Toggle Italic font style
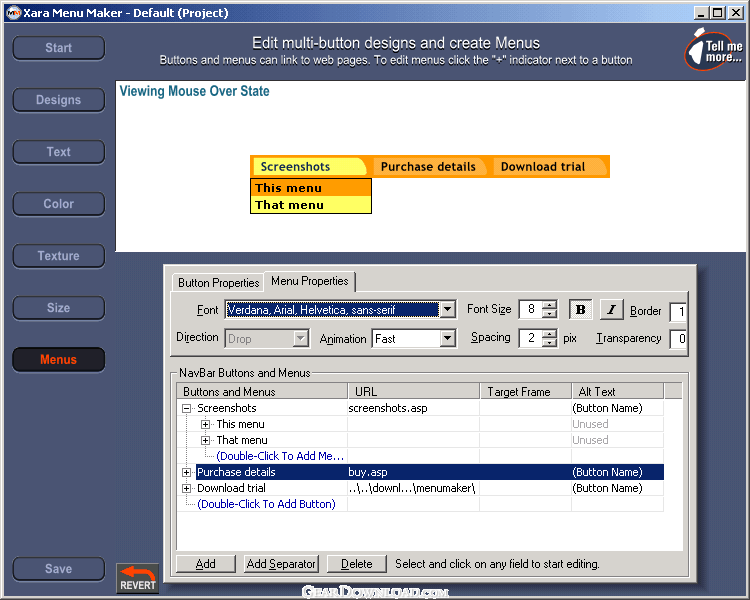The width and height of the screenshot is (750, 600). tap(611, 310)
